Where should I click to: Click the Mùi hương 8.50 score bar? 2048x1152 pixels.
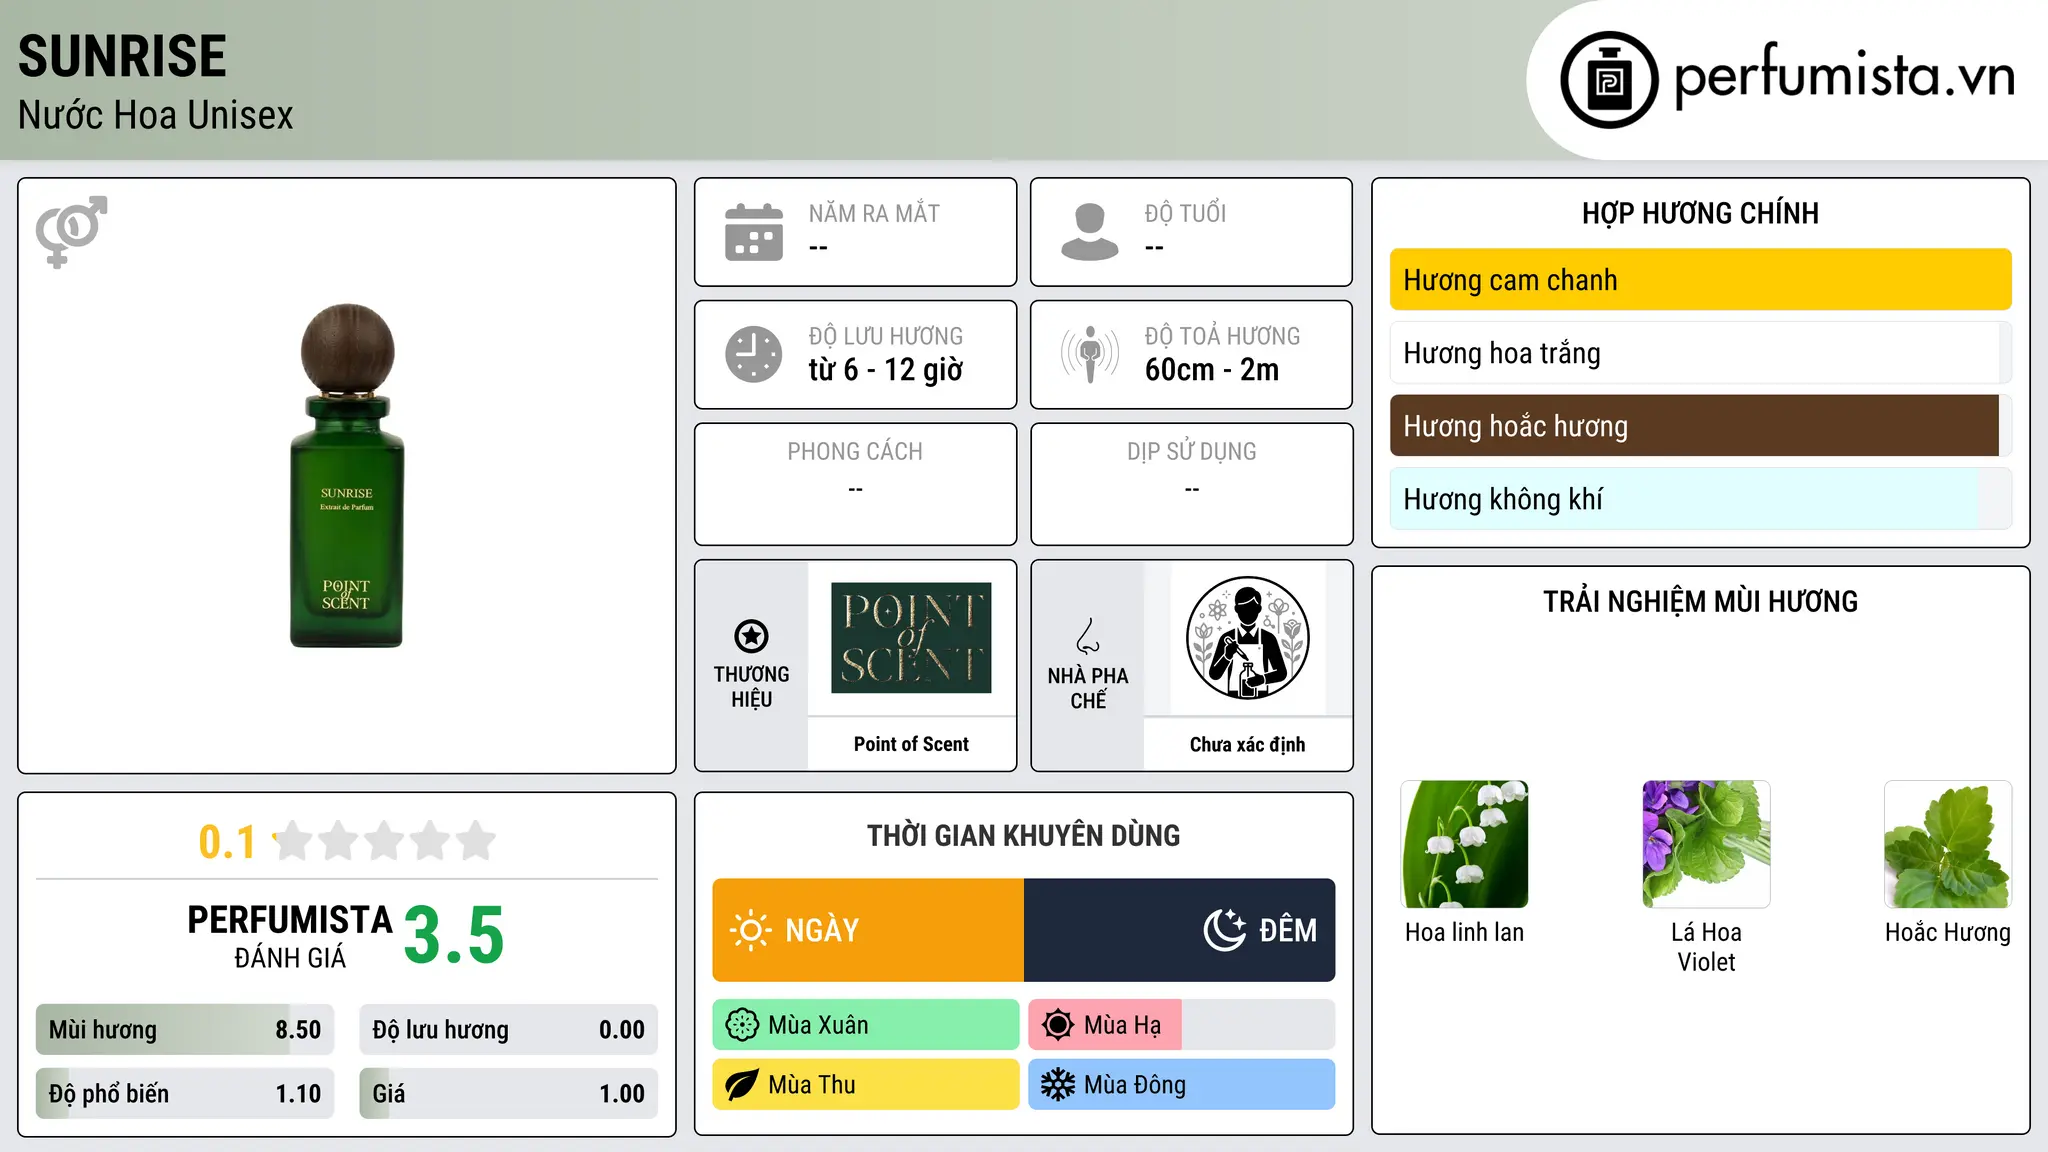[185, 1030]
